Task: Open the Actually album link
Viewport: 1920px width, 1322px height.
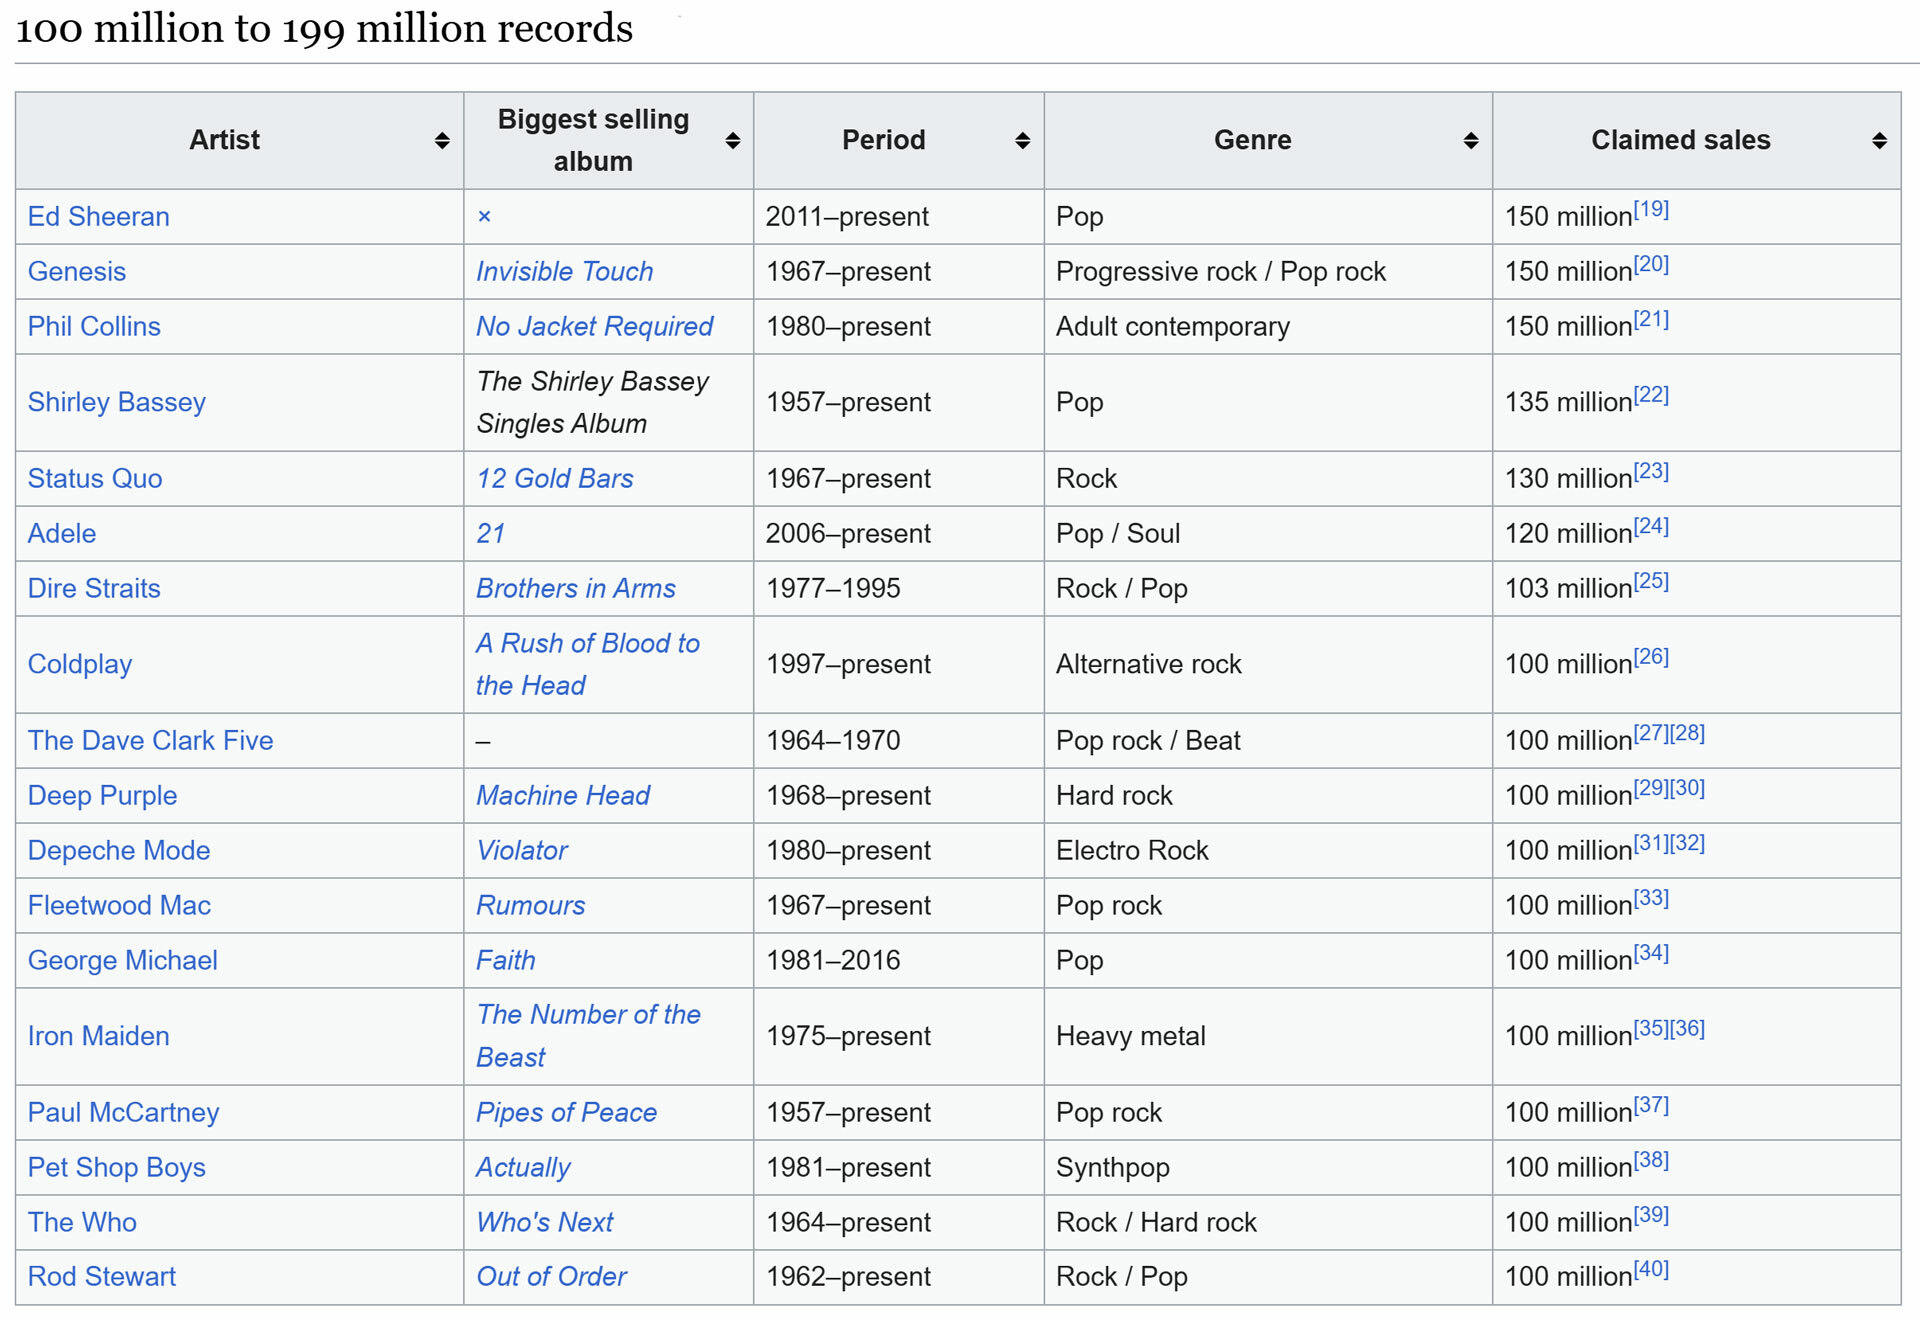Action: point(523,1168)
